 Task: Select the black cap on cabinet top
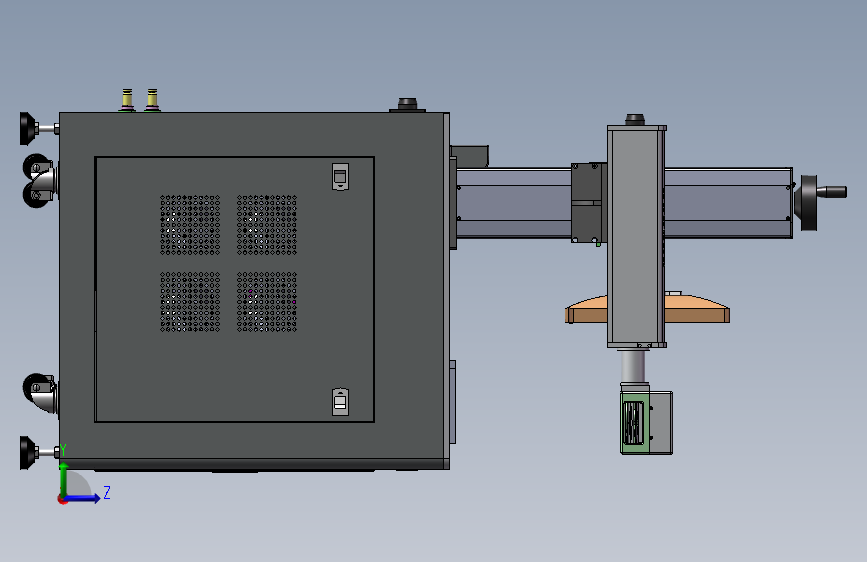[408, 105]
